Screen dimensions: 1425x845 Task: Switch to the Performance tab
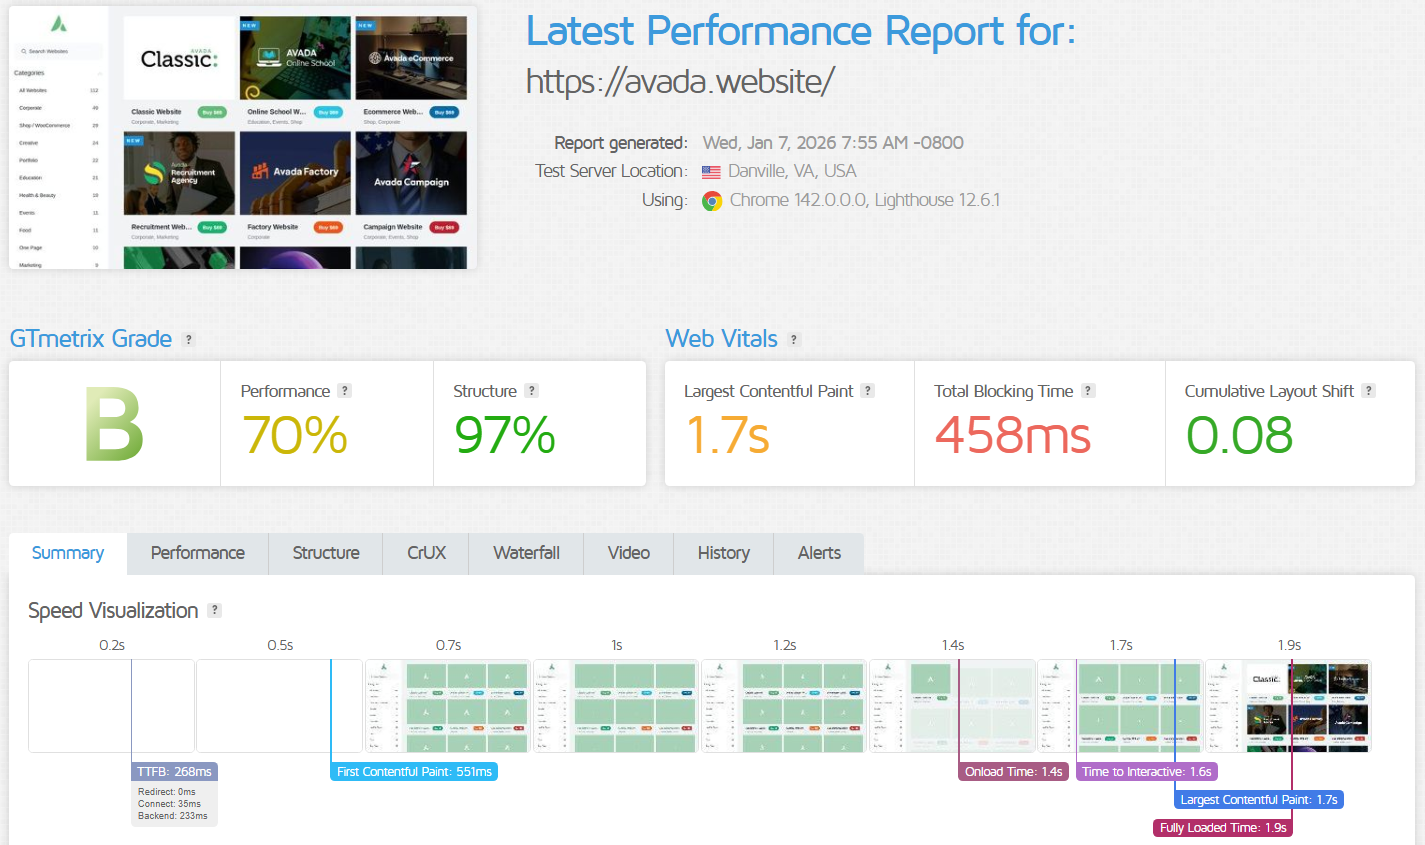tap(198, 554)
